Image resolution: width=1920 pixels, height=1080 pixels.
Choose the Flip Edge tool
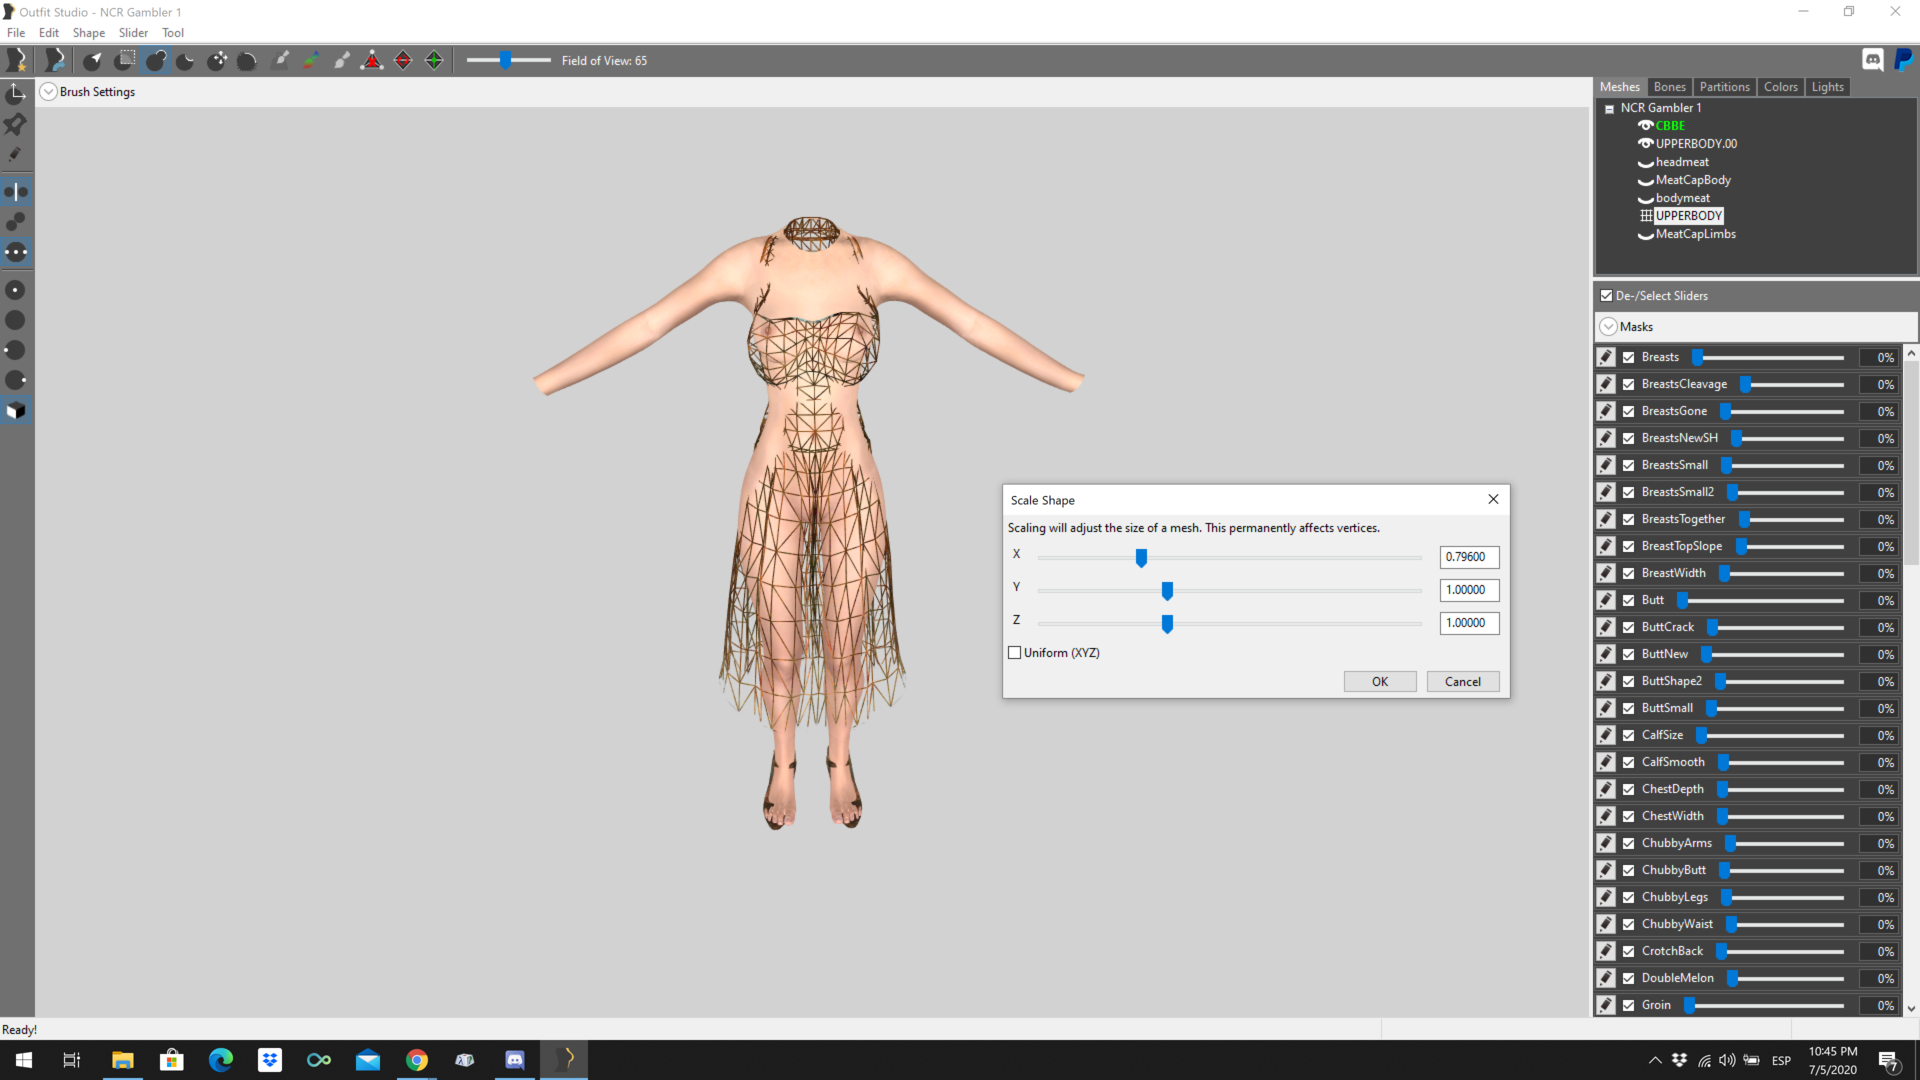[x=403, y=61]
